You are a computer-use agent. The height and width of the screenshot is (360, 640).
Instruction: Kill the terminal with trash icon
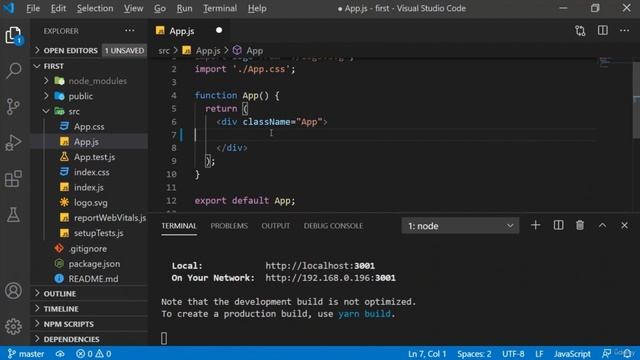580,225
